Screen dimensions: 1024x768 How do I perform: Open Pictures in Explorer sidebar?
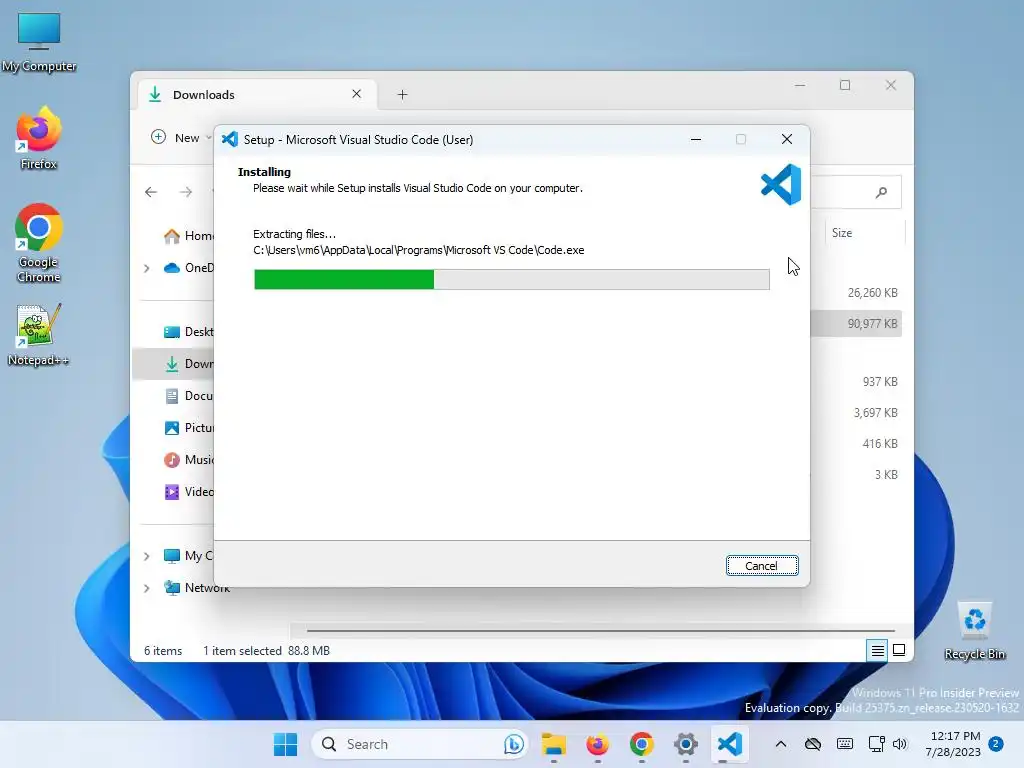pyautogui.click(x=188, y=428)
